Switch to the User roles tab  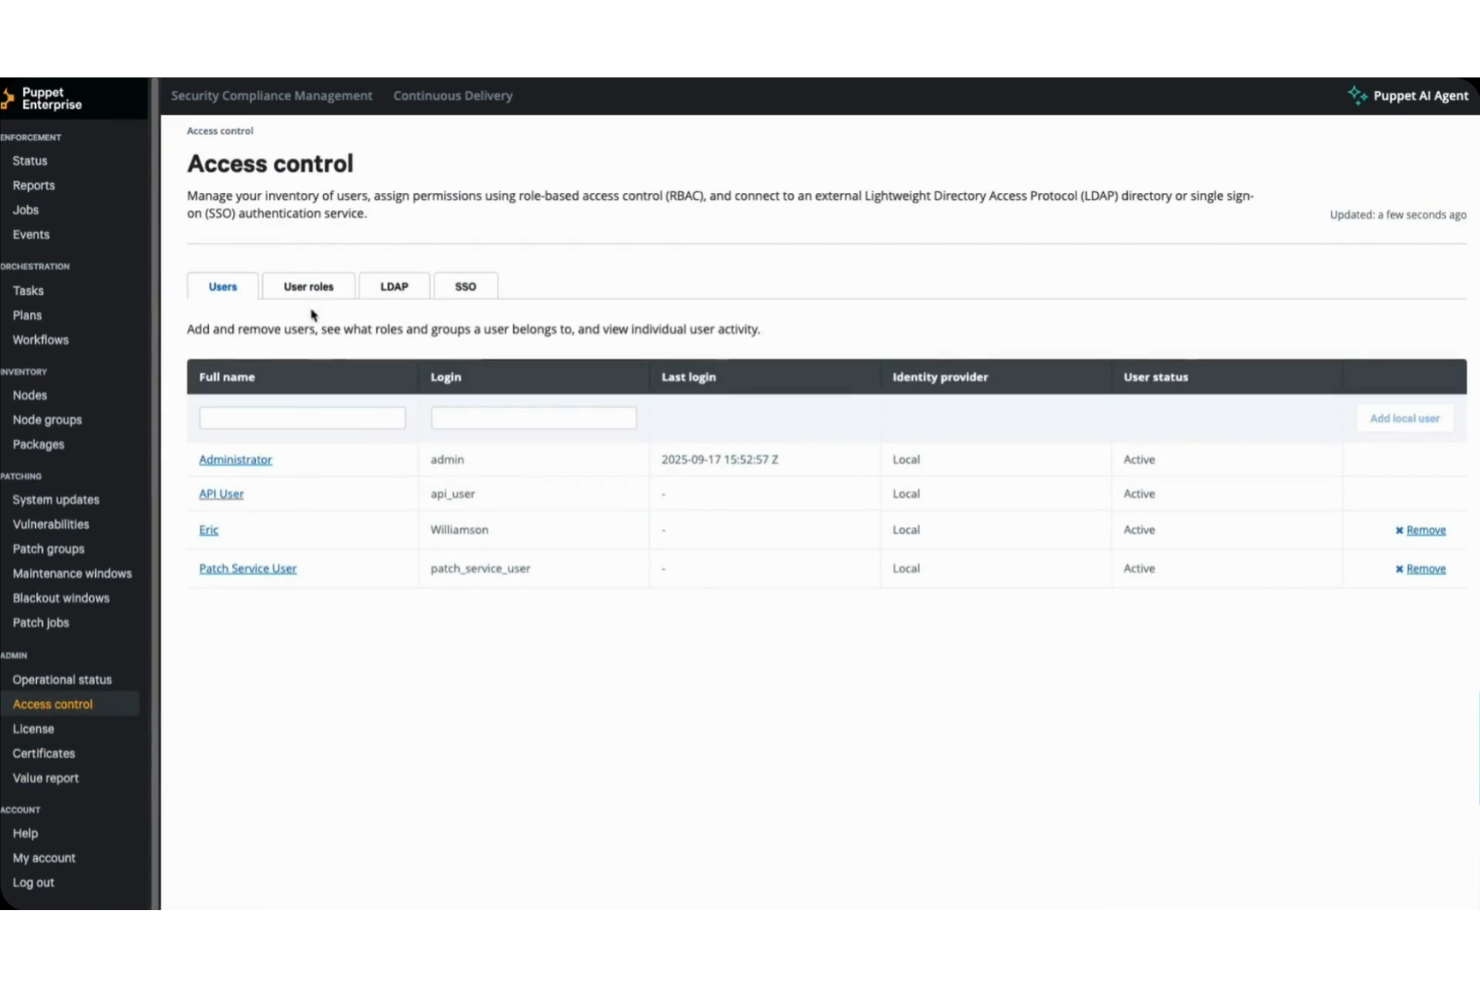point(308,286)
